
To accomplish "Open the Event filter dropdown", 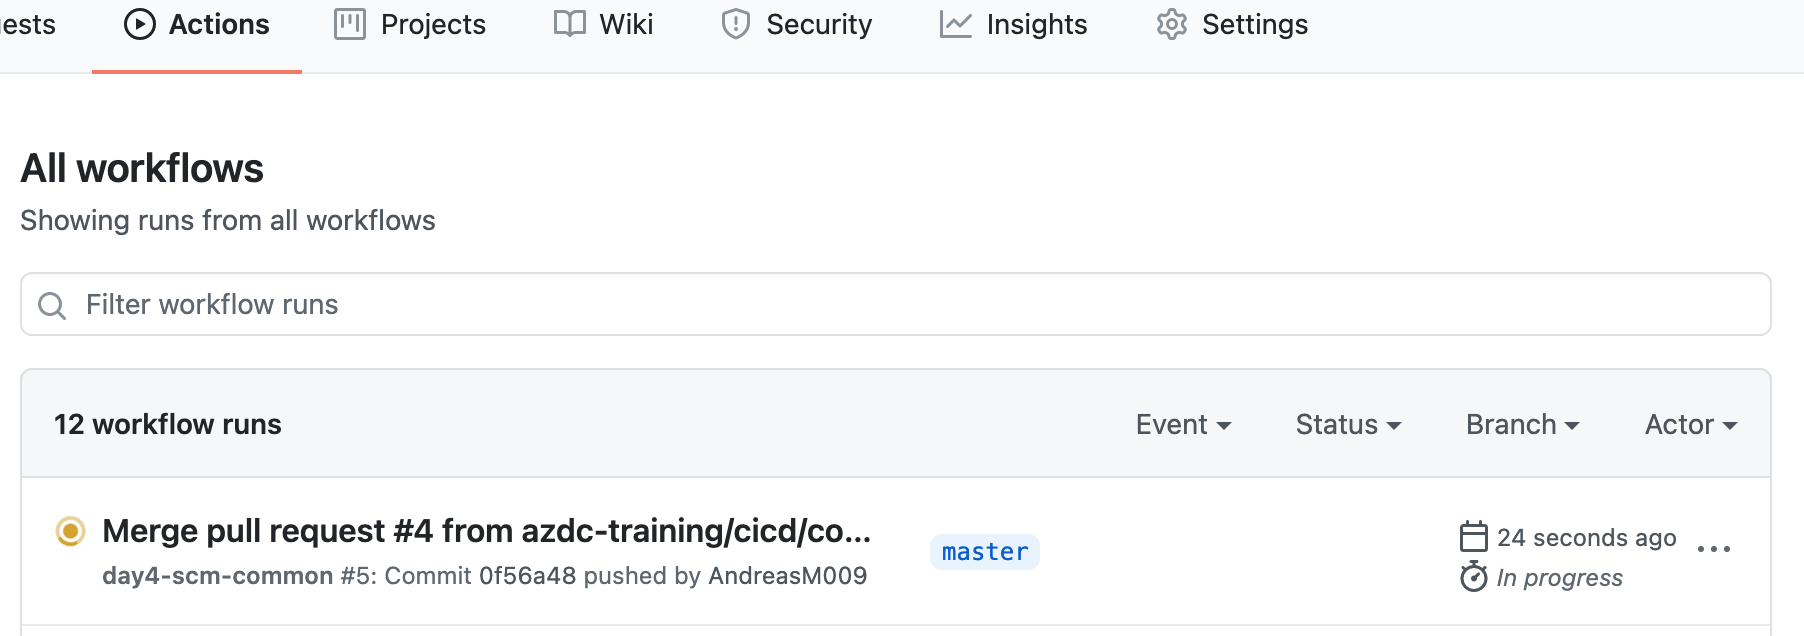I will coord(1183,424).
